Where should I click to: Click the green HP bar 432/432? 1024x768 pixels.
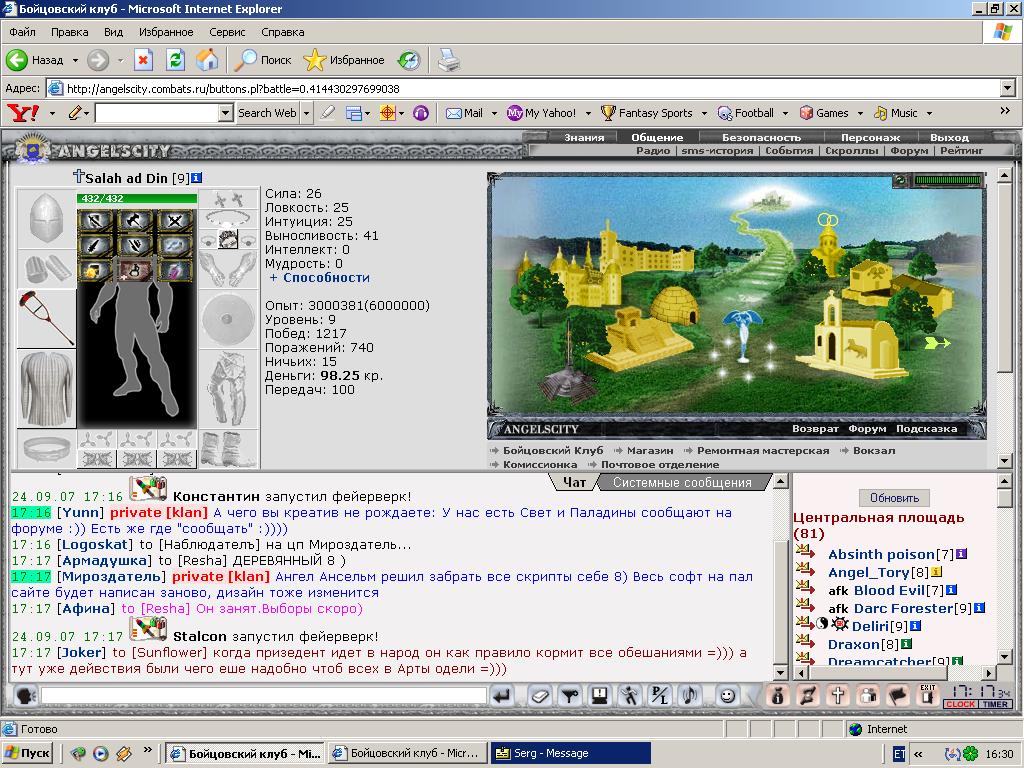(136, 199)
